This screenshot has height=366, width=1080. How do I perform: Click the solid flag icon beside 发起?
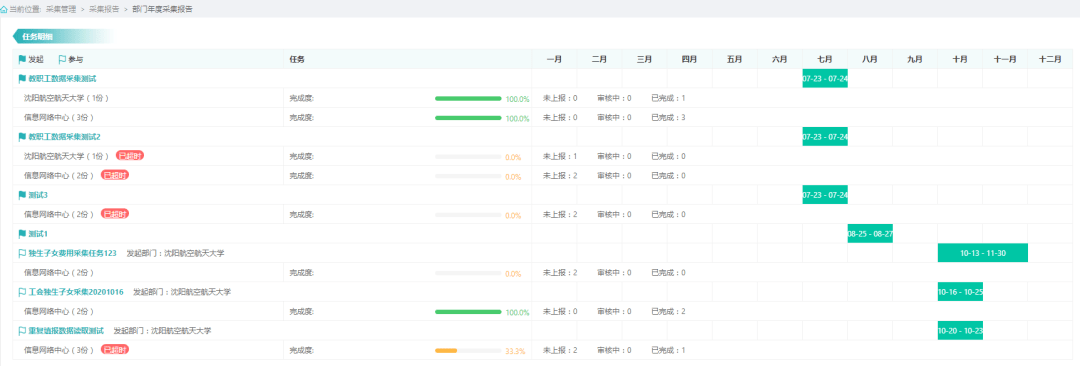click(22, 59)
